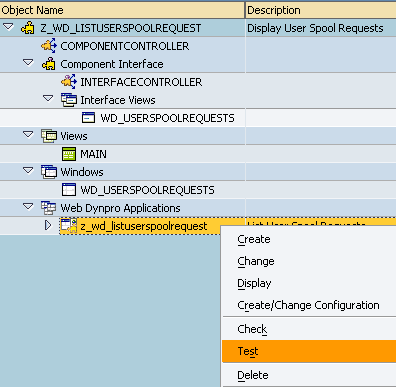
Task: Select the Windows folder label
Action: 82,172
